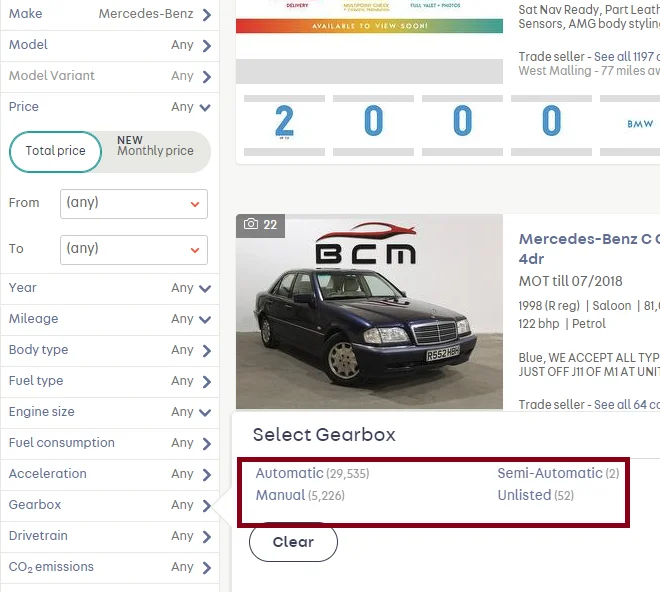Image resolution: width=660 pixels, height=592 pixels.
Task: Click the Clear button
Action: point(293,542)
